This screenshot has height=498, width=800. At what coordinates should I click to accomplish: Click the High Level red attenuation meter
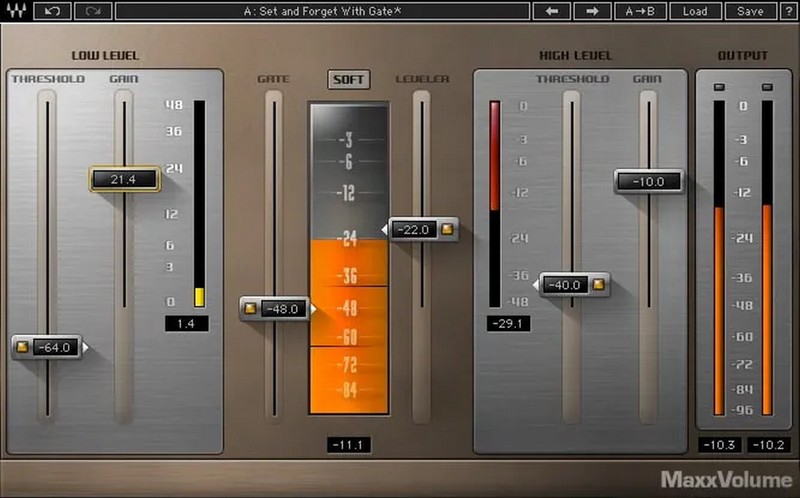(x=494, y=204)
